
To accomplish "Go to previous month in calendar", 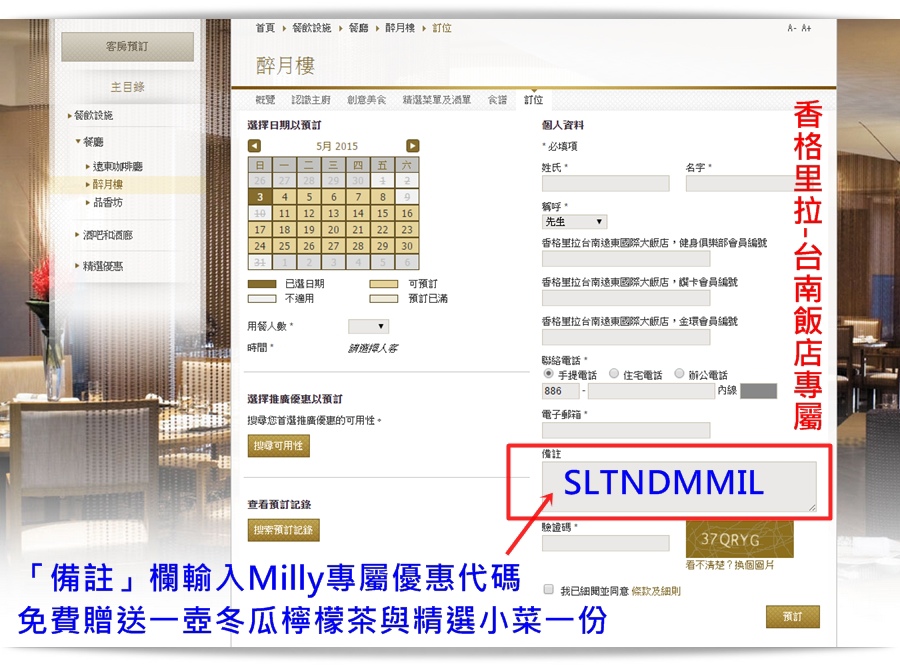I will click(254, 146).
